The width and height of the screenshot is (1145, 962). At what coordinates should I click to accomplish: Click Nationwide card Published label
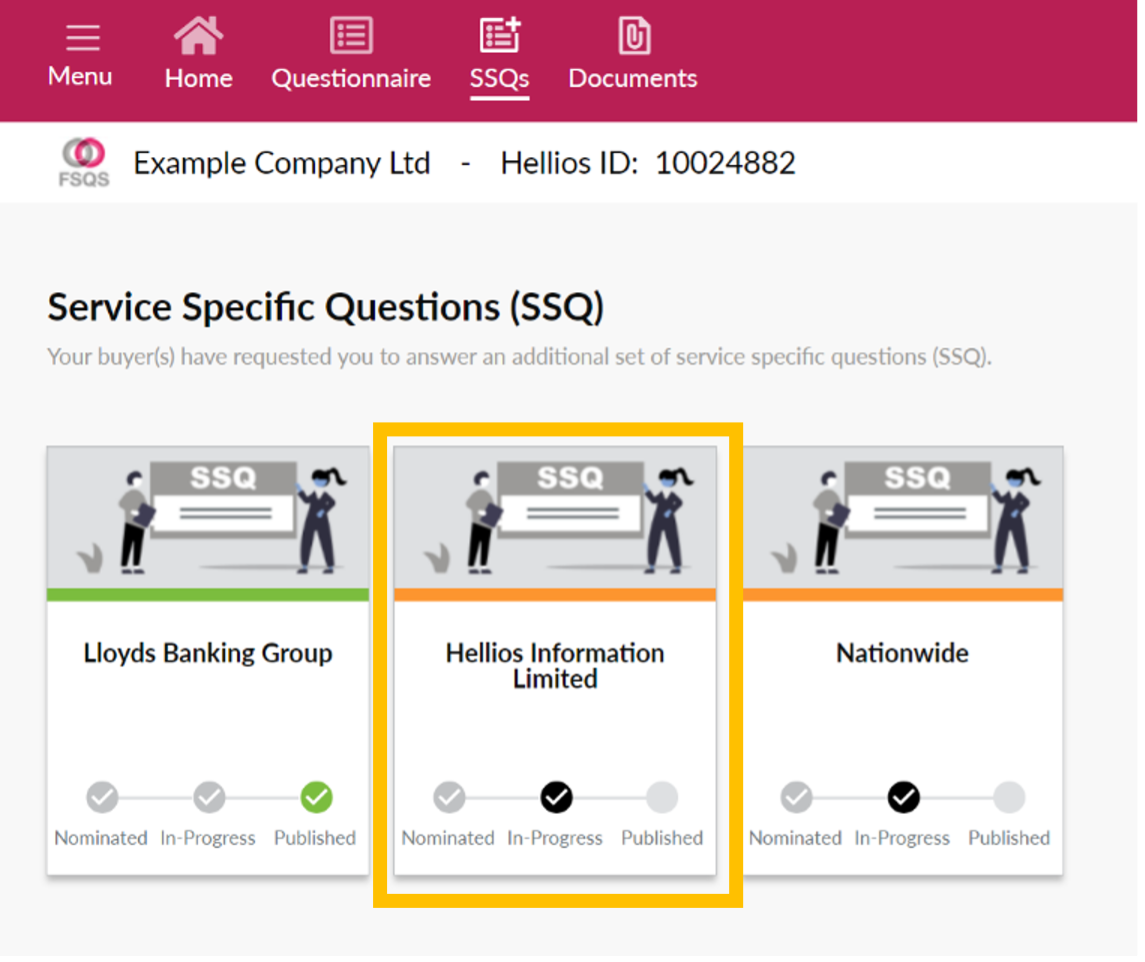point(1009,838)
